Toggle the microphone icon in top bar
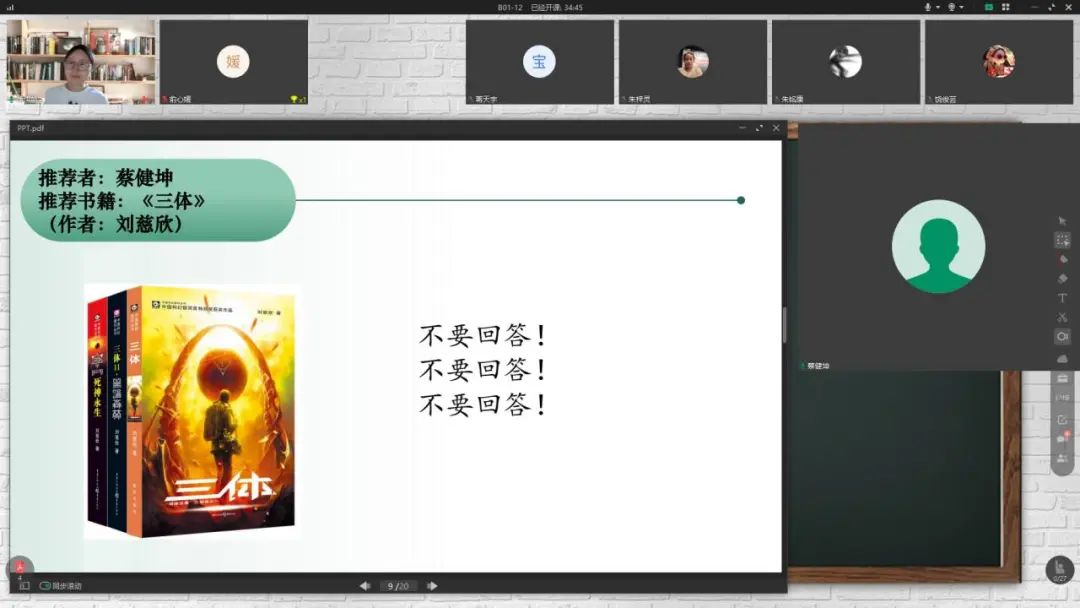 coord(928,7)
